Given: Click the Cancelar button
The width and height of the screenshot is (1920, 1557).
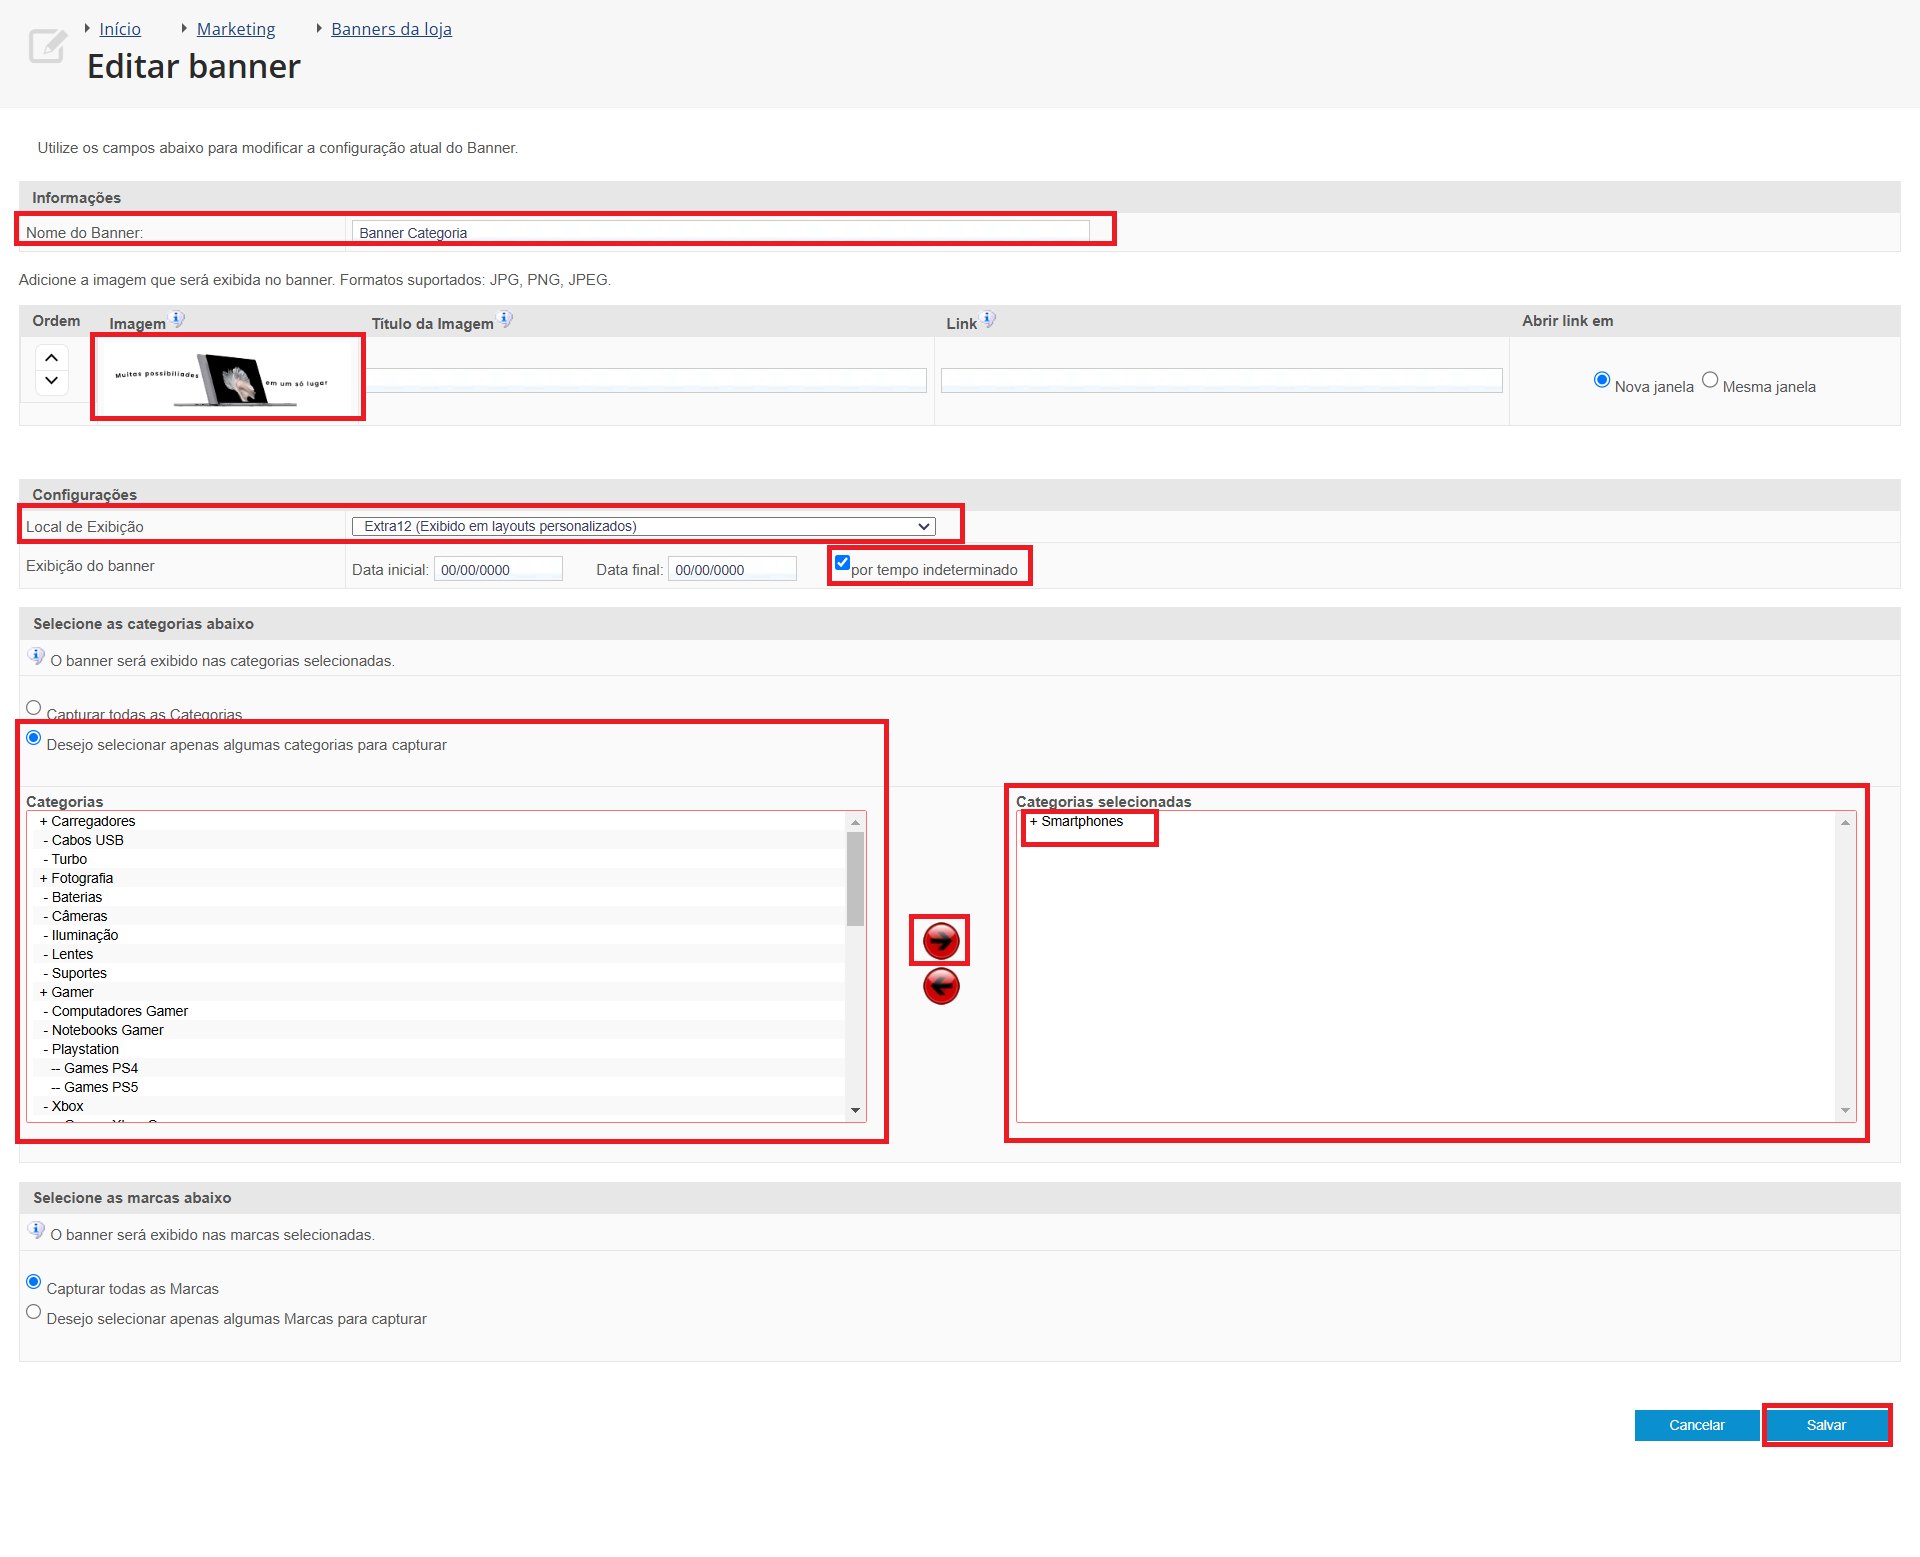Looking at the screenshot, I should coord(1696,1425).
